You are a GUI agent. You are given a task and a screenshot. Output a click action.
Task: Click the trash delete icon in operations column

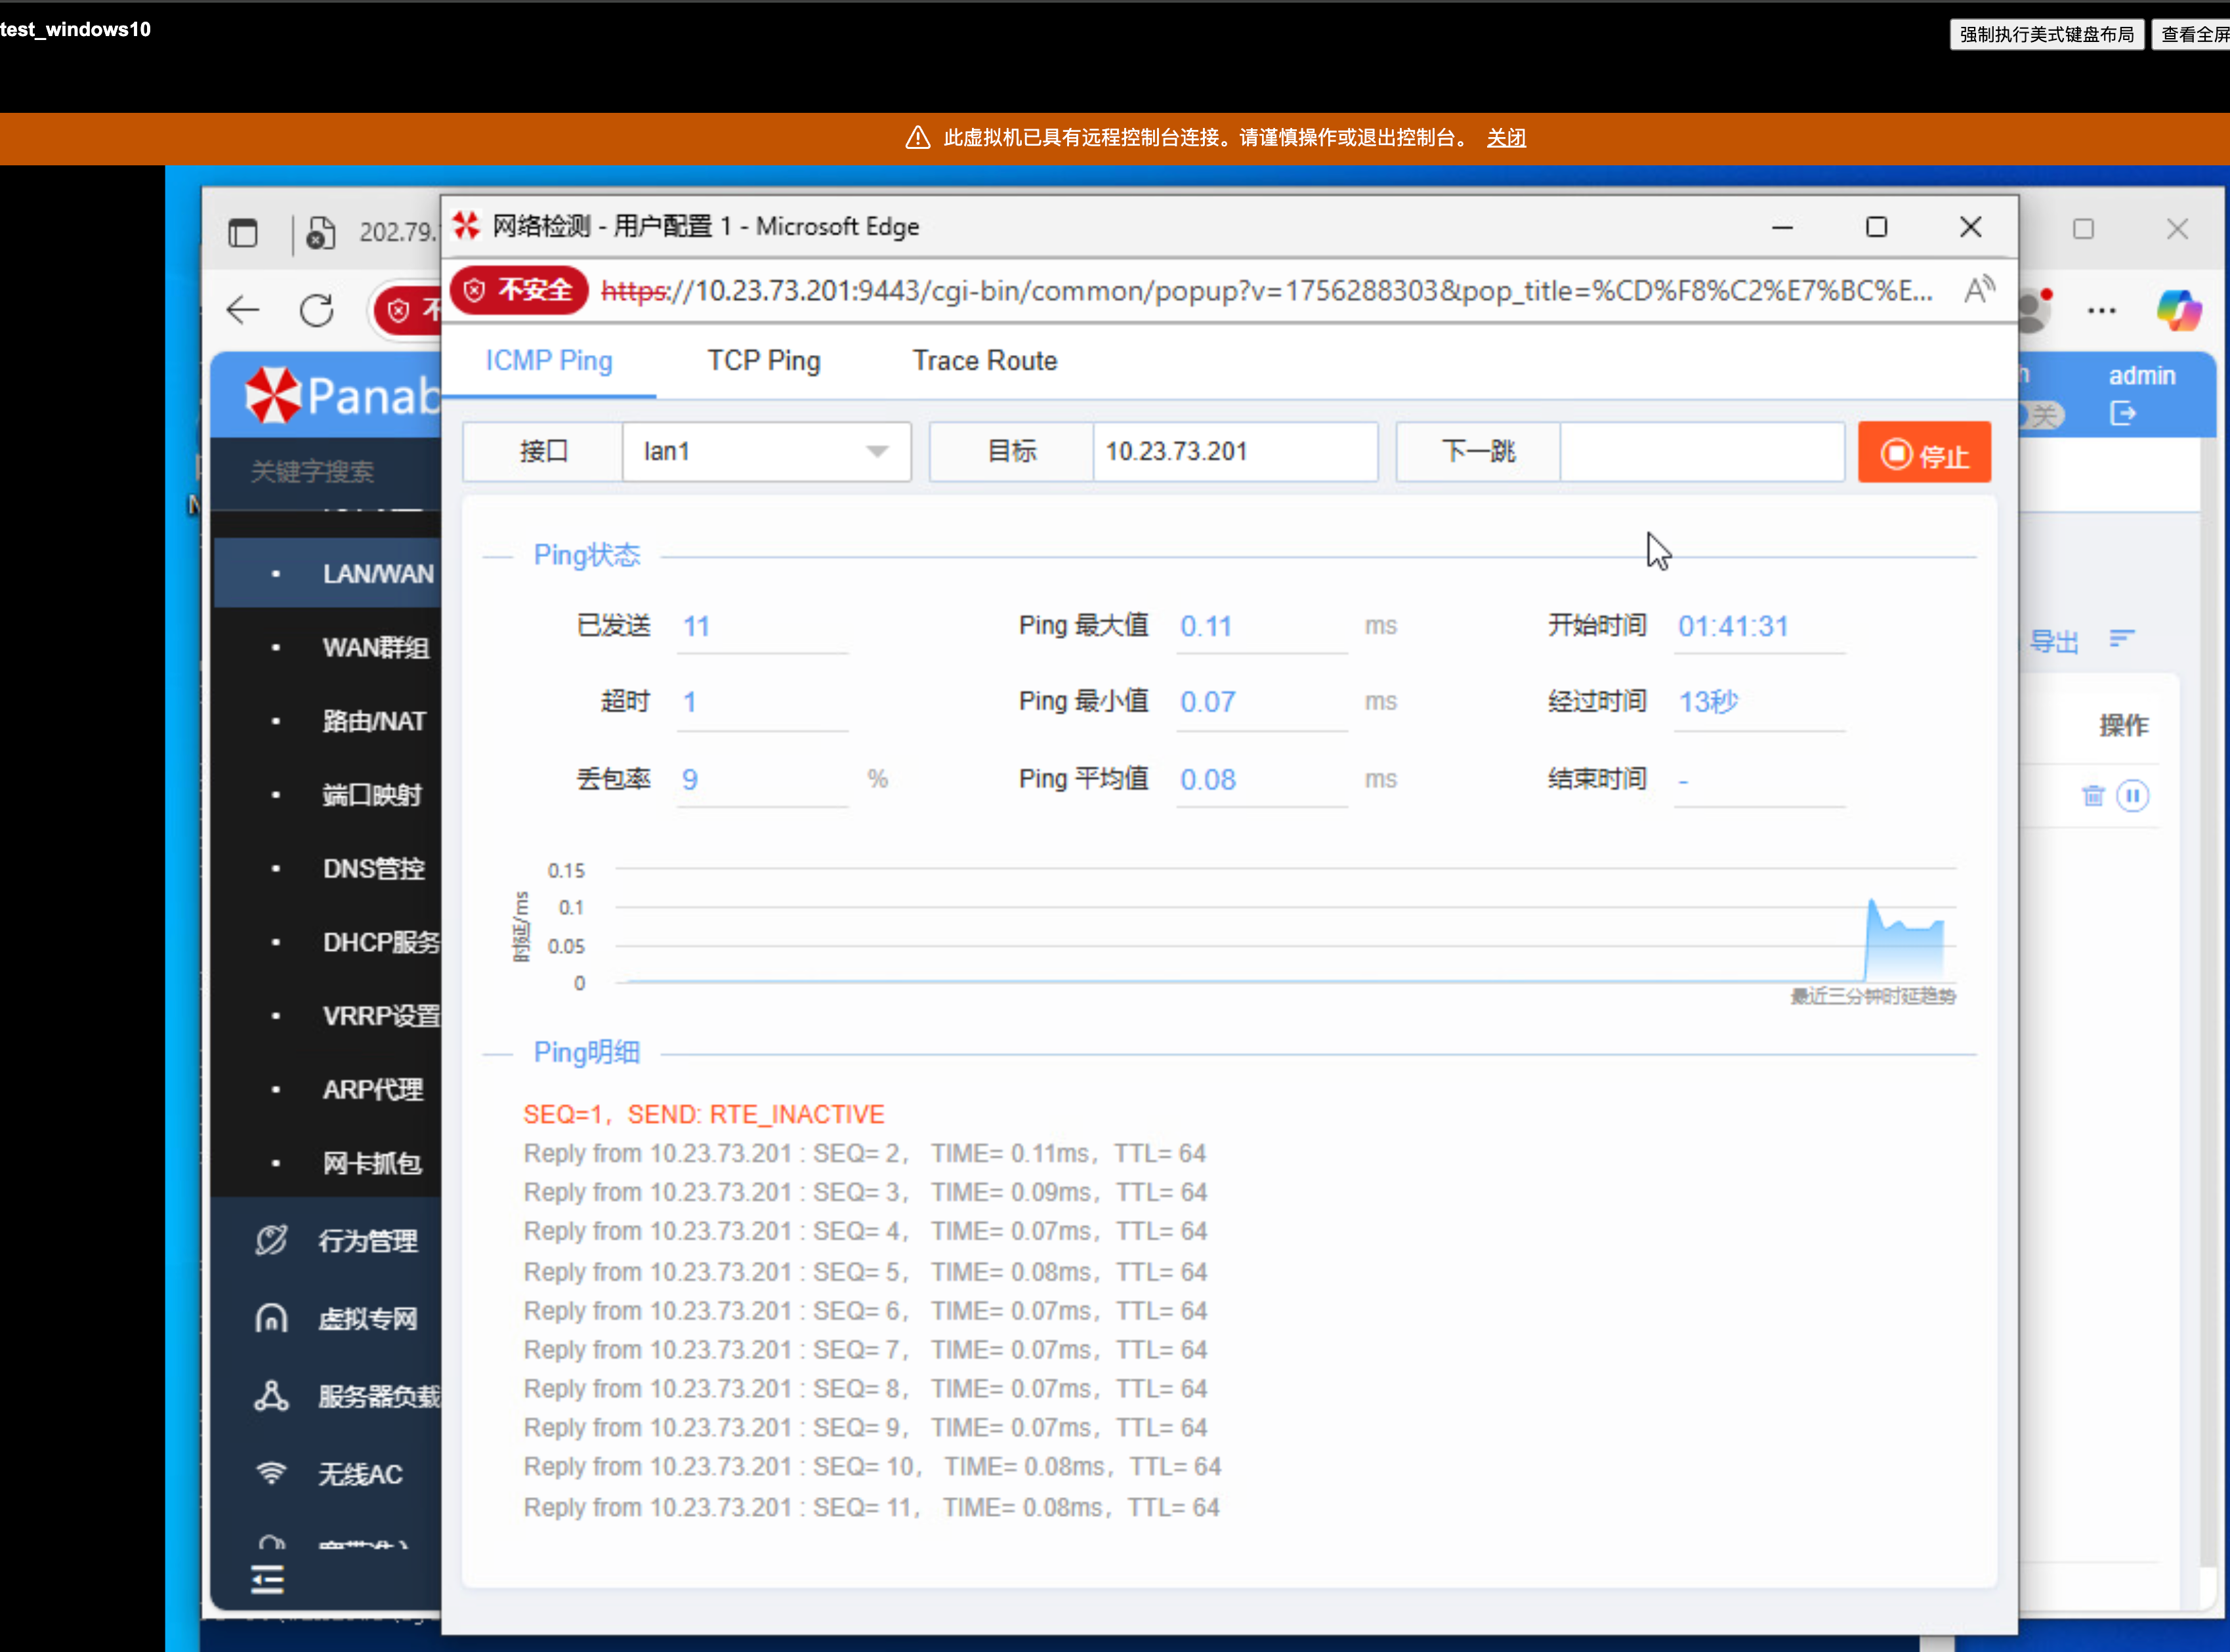click(2092, 796)
